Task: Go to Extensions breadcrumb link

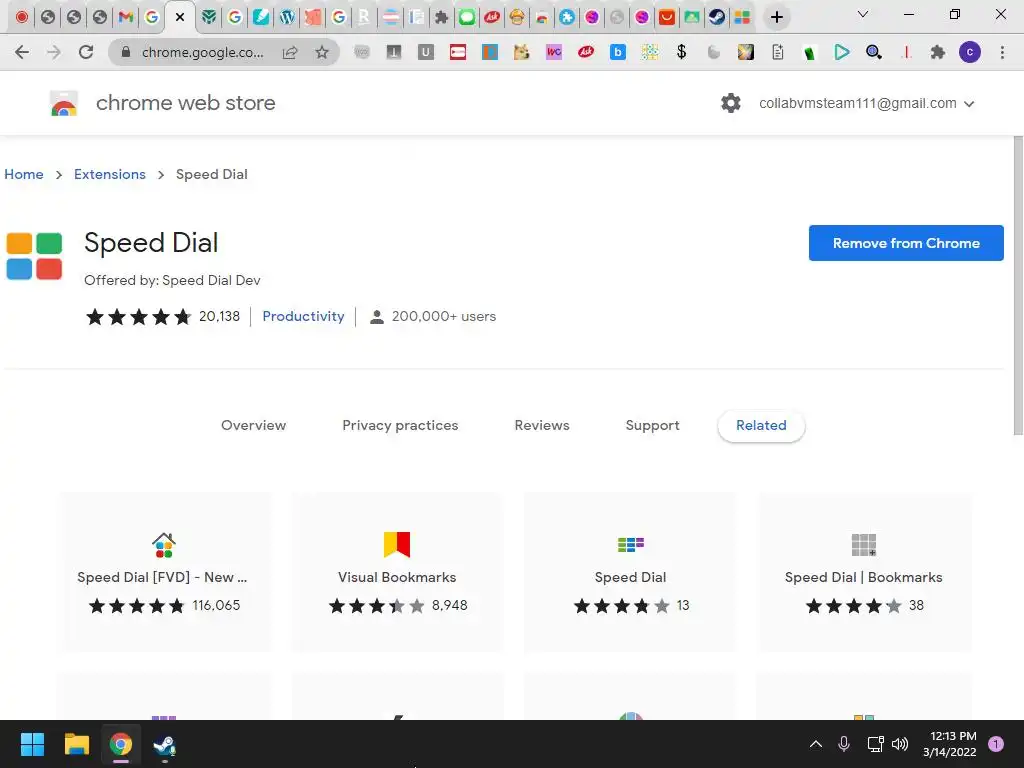Action: tap(110, 174)
